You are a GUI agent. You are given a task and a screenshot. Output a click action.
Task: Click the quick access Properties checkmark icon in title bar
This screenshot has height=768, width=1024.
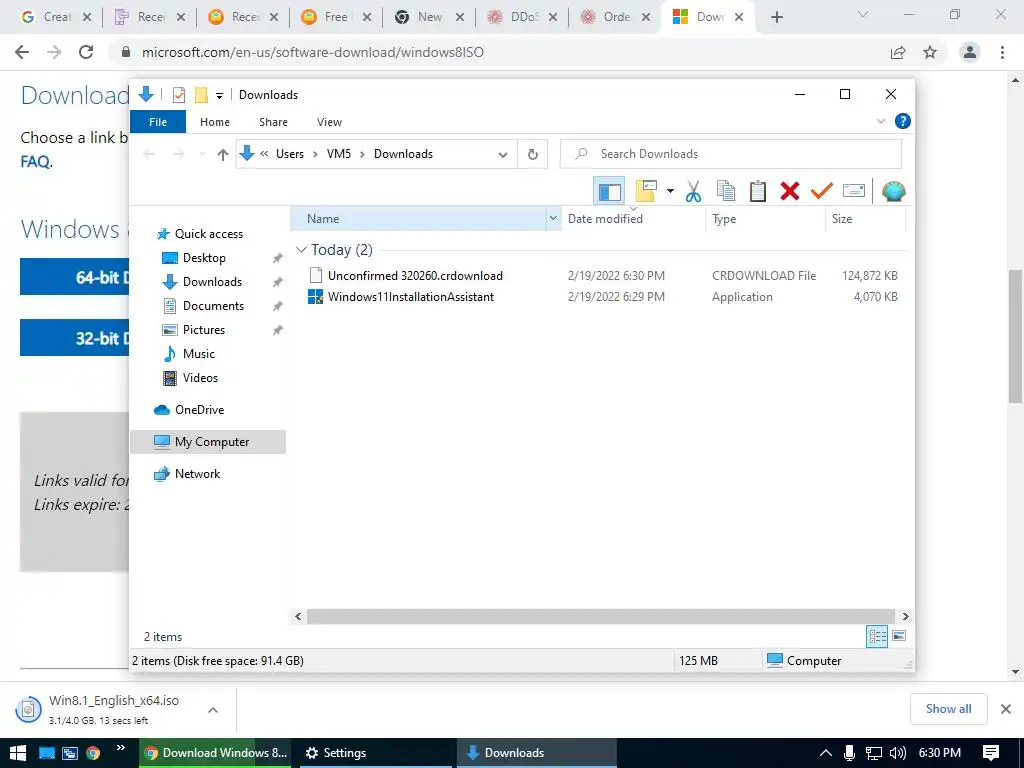point(178,95)
